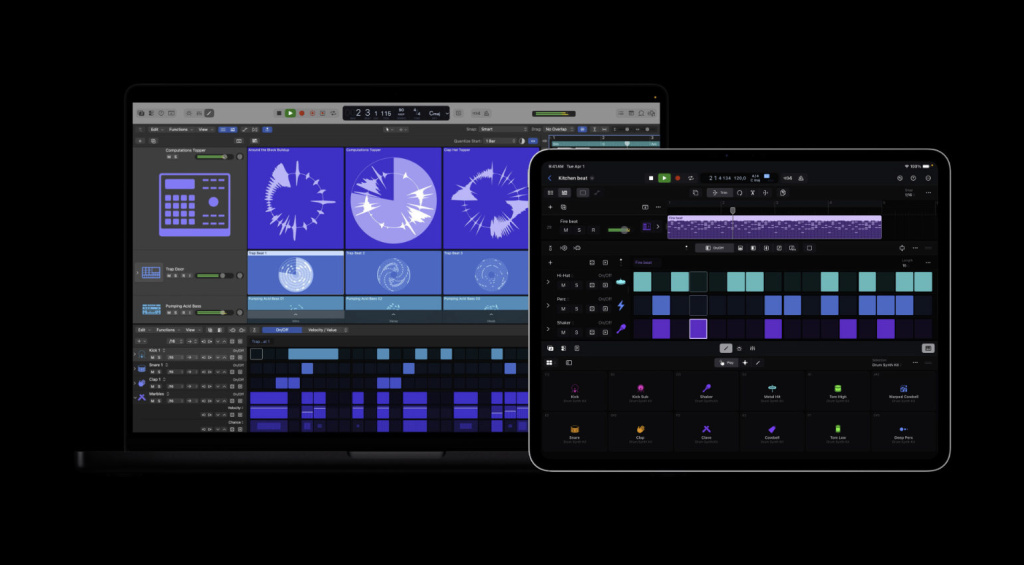Open the View menu in Mac Live Loops area
The height and width of the screenshot is (565, 1024).
(204, 129)
